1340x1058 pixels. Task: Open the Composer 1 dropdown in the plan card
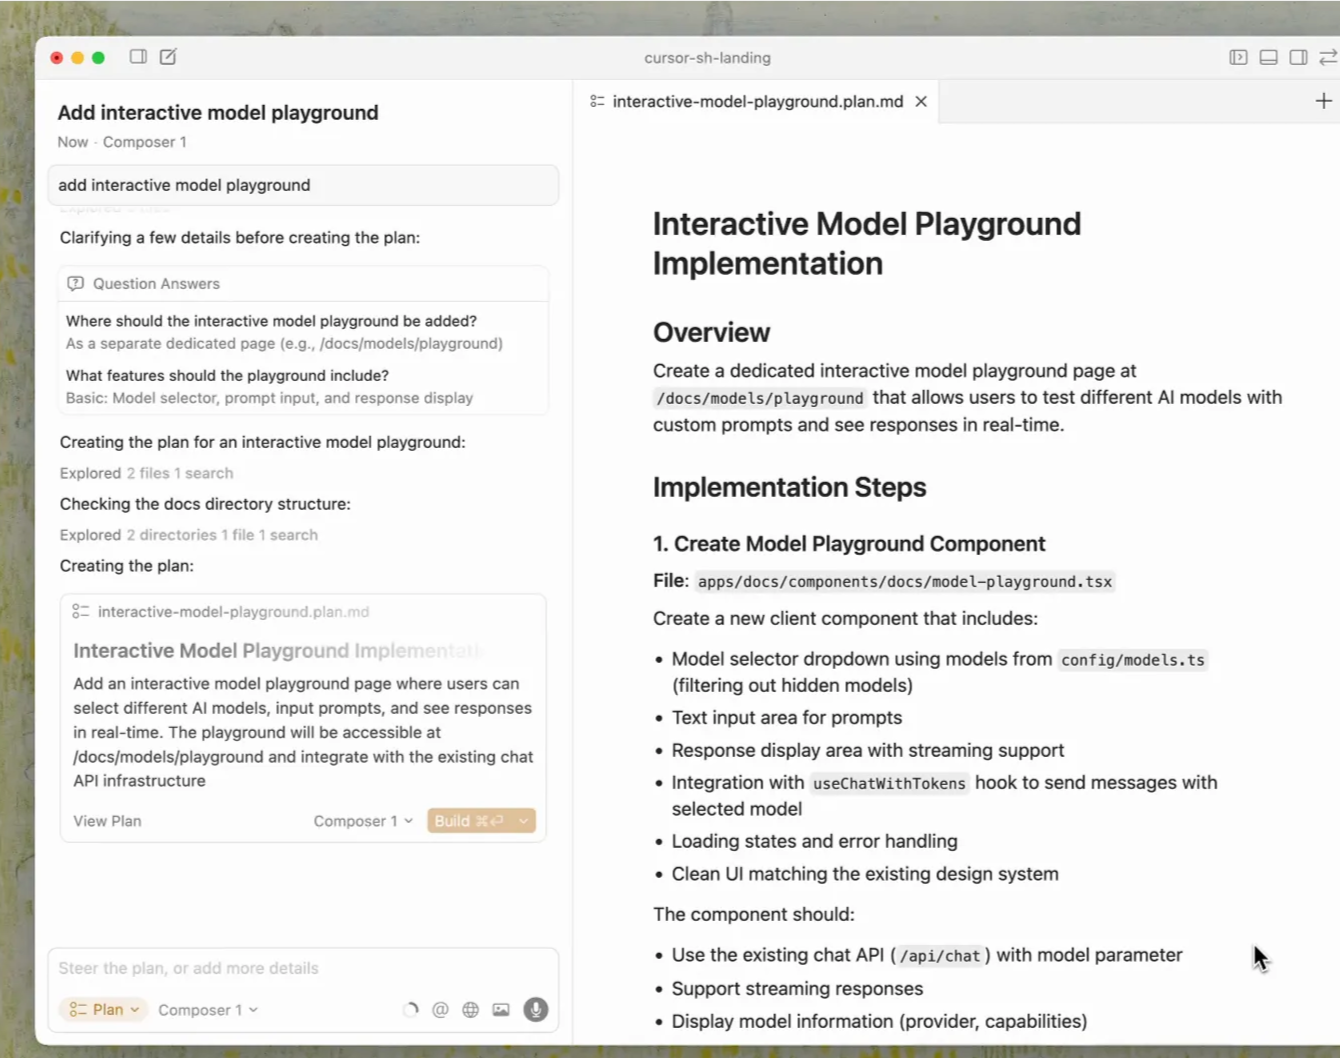pyautogui.click(x=363, y=821)
